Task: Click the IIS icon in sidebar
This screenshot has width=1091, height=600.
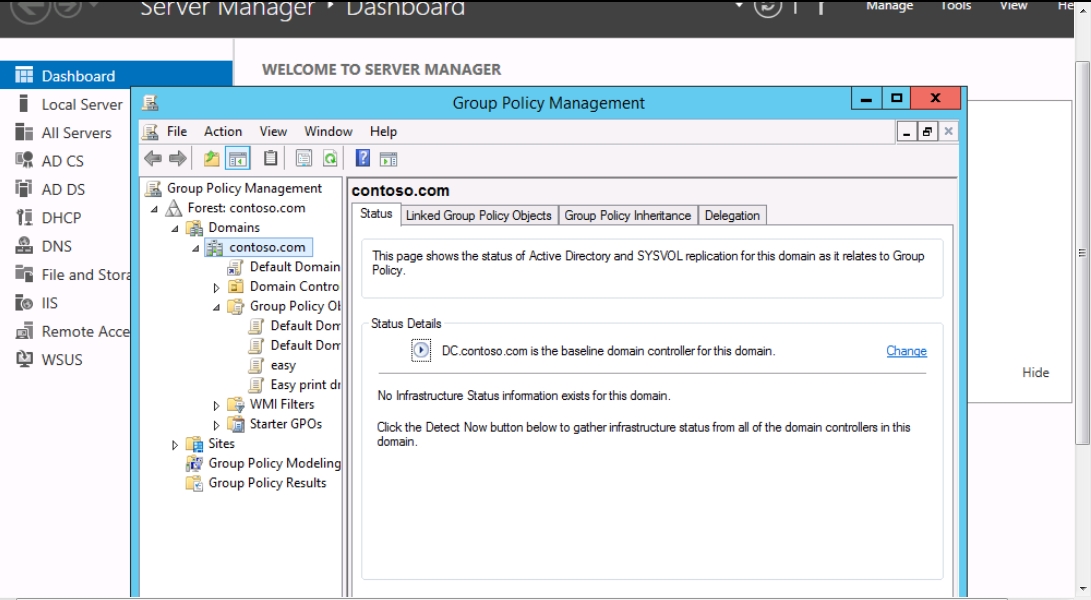Action: (24, 303)
